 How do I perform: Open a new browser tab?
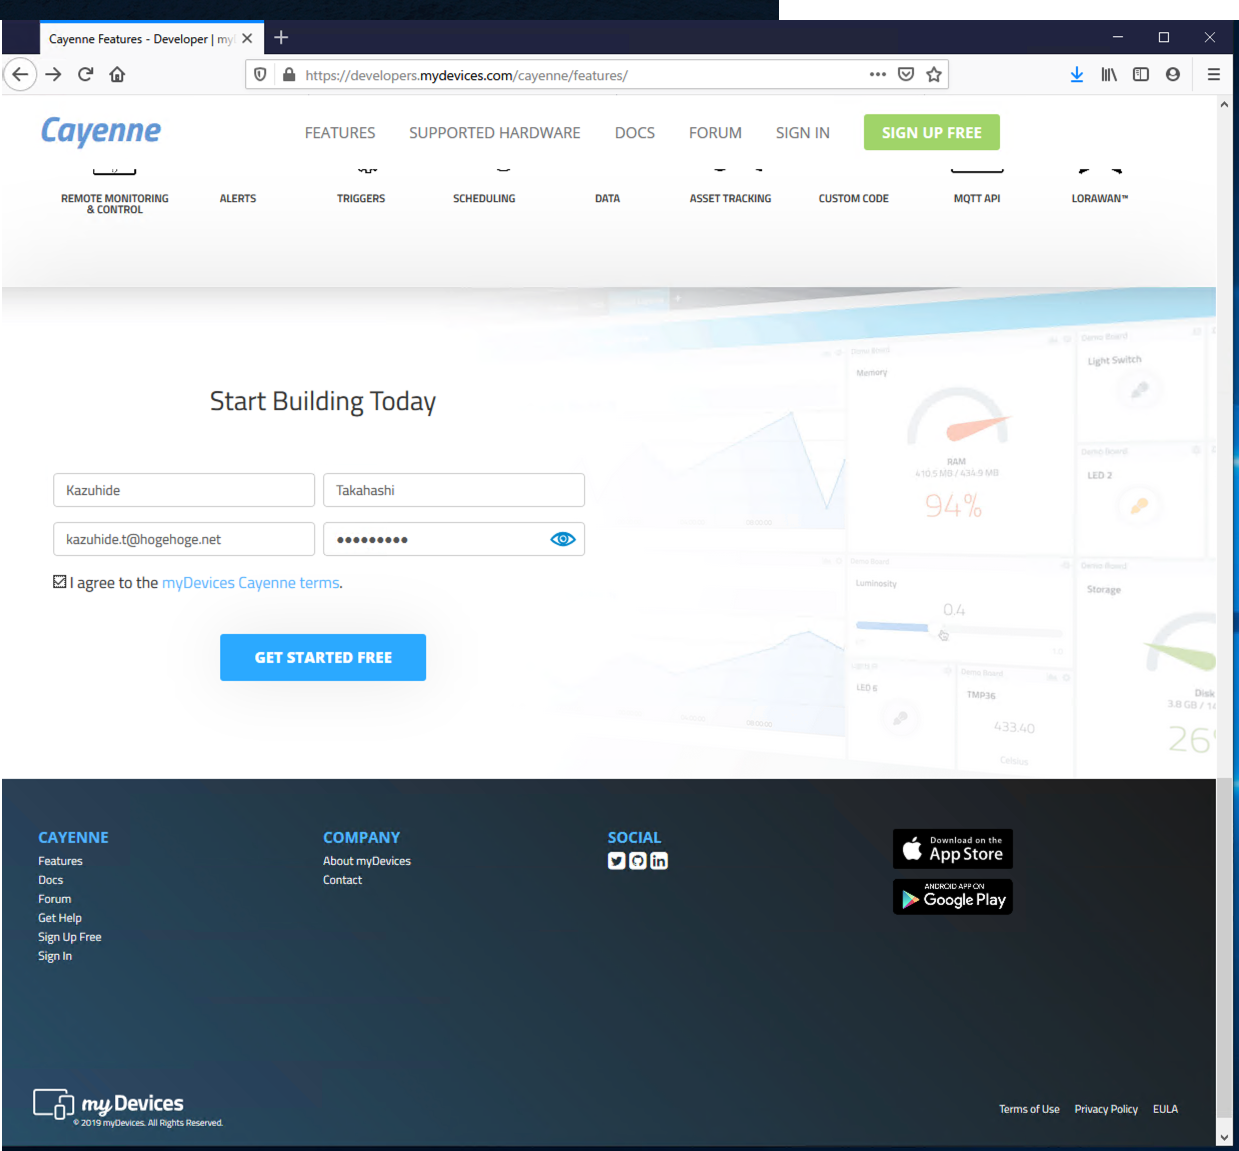[x=281, y=38]
